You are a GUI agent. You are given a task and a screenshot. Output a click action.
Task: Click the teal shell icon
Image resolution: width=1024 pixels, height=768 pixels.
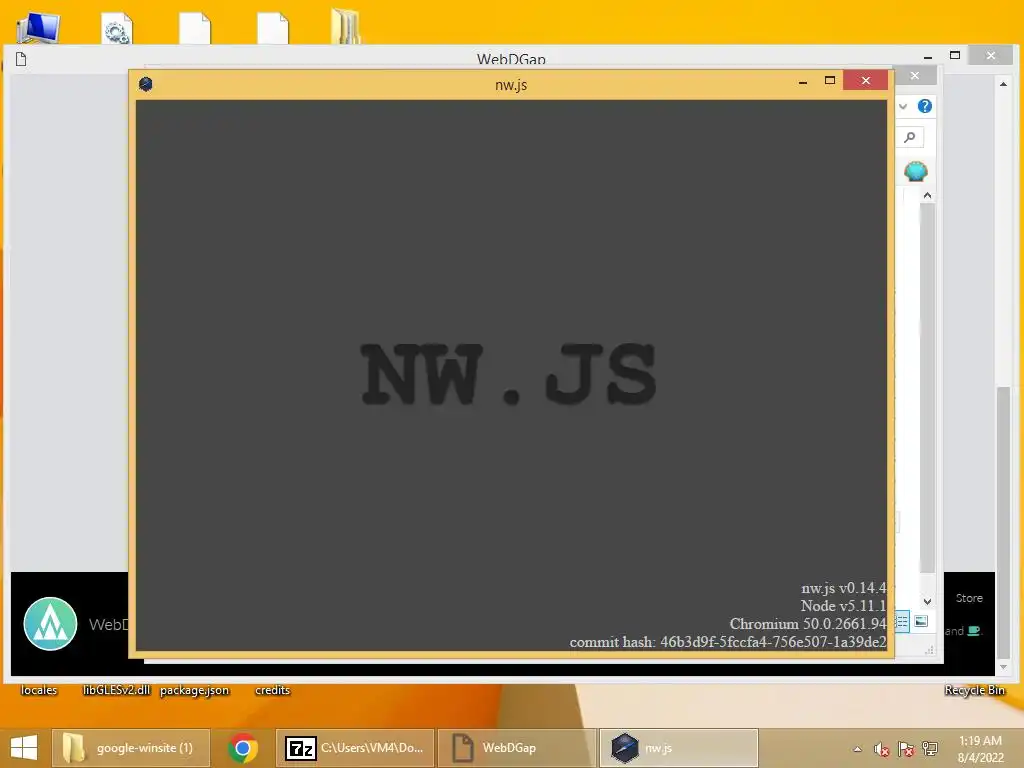(x=916, y=171)
